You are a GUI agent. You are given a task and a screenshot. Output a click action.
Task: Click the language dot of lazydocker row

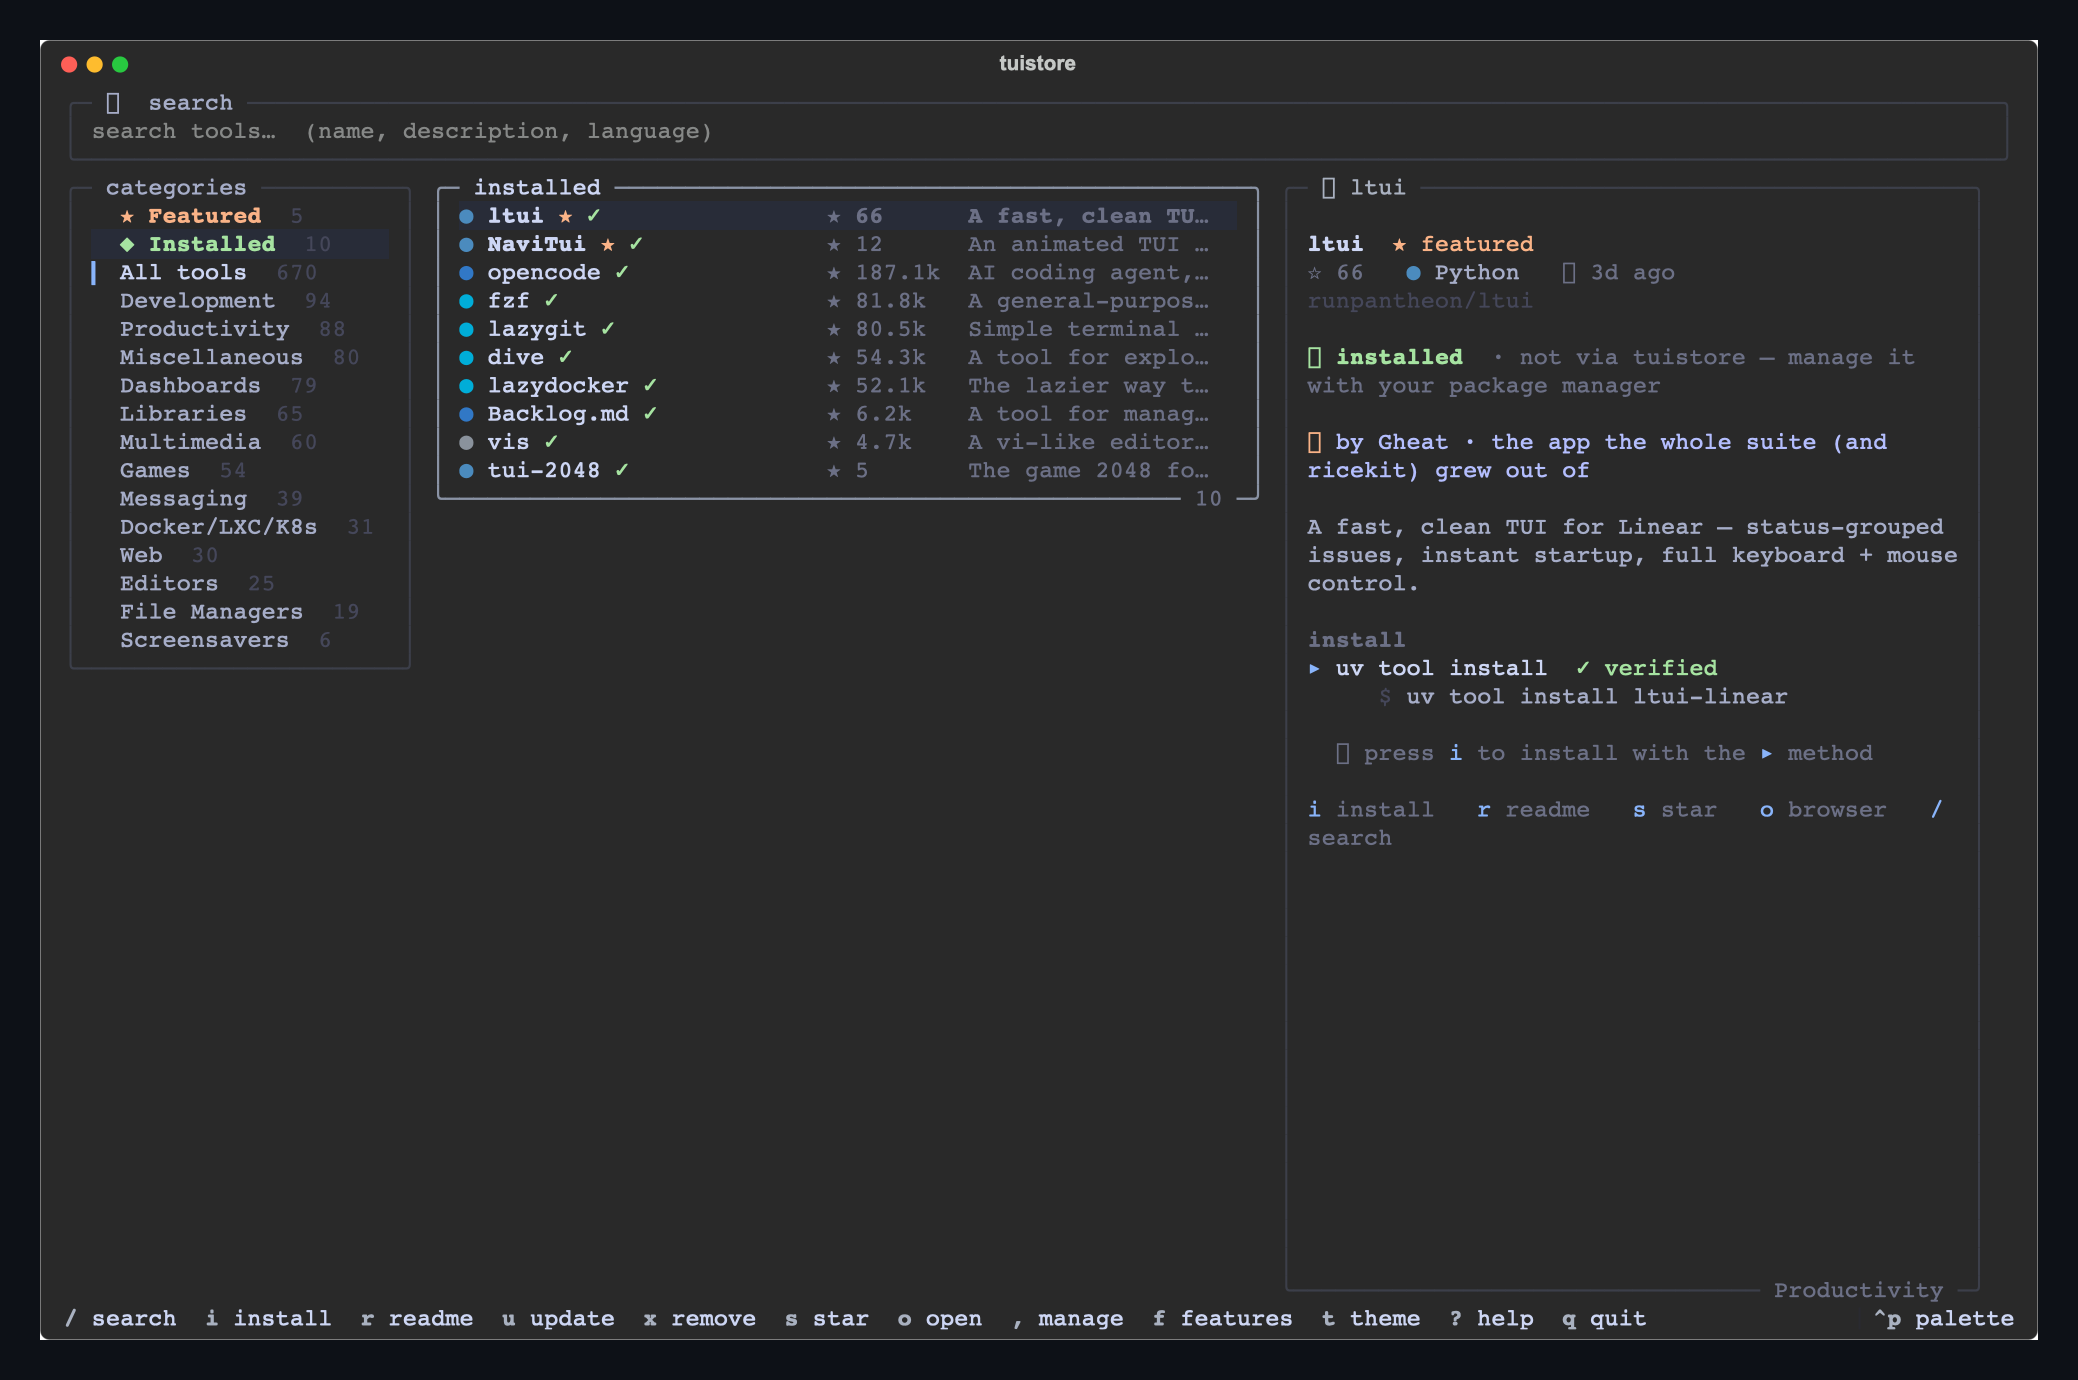[466, 385]
